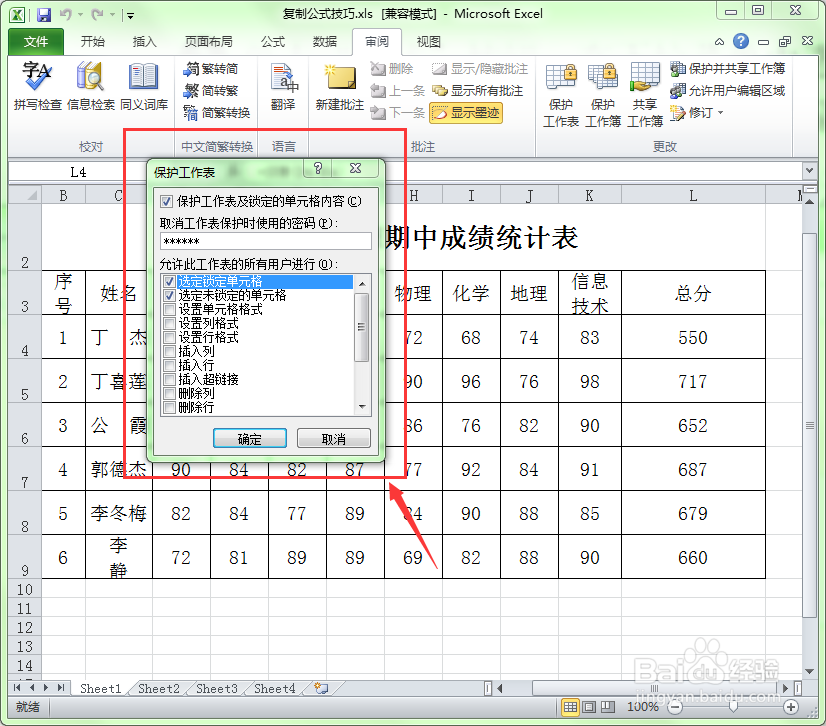Open 保护并共享工作簿
The height and width of the screenshot is (726, 826).
pos(727,68)
